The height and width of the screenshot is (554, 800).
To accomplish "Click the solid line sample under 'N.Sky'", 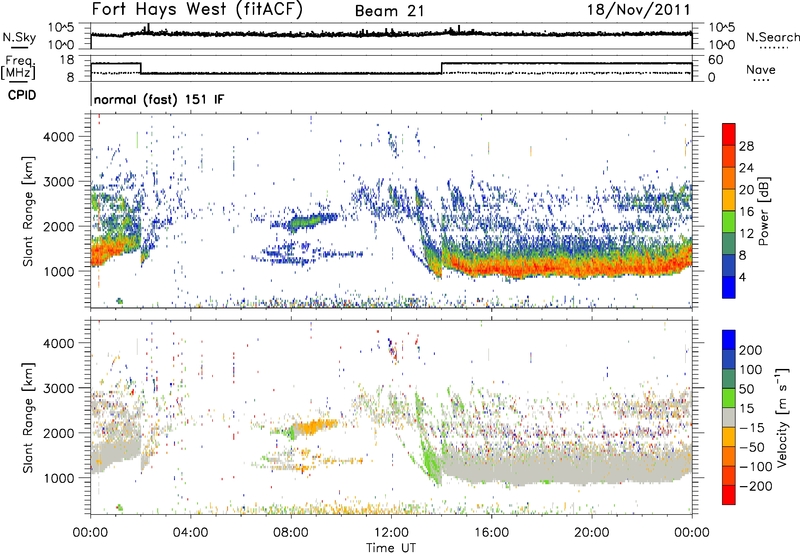I will [19, 47].
